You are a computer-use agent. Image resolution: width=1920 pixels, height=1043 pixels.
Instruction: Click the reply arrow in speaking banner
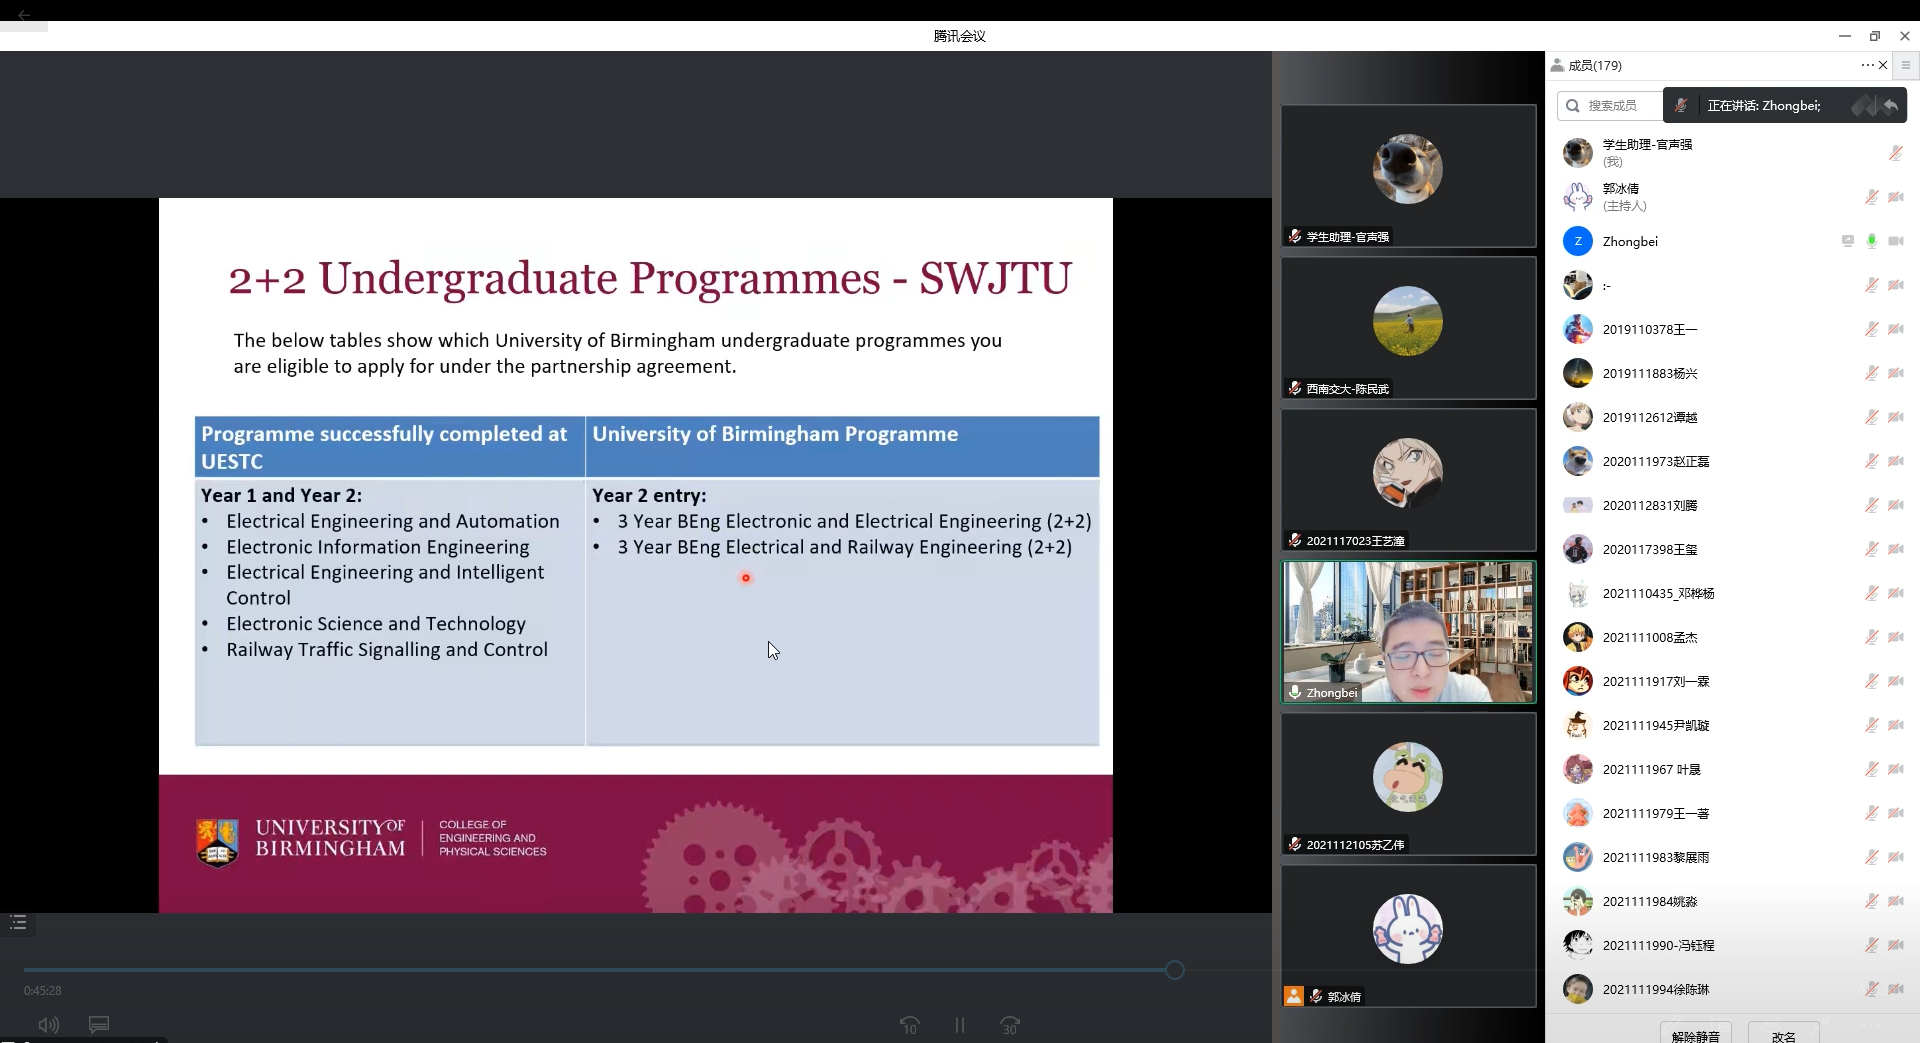pos(1890,105)
